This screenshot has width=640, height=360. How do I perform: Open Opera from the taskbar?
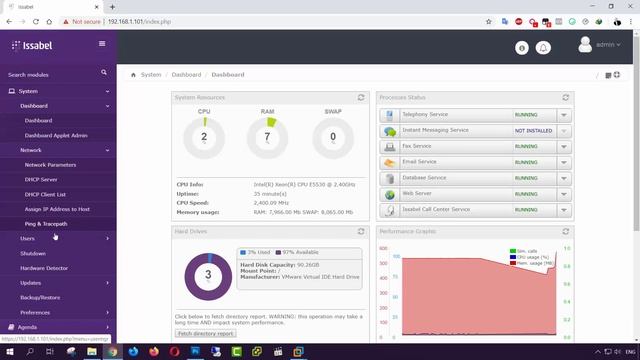[174, 351]
